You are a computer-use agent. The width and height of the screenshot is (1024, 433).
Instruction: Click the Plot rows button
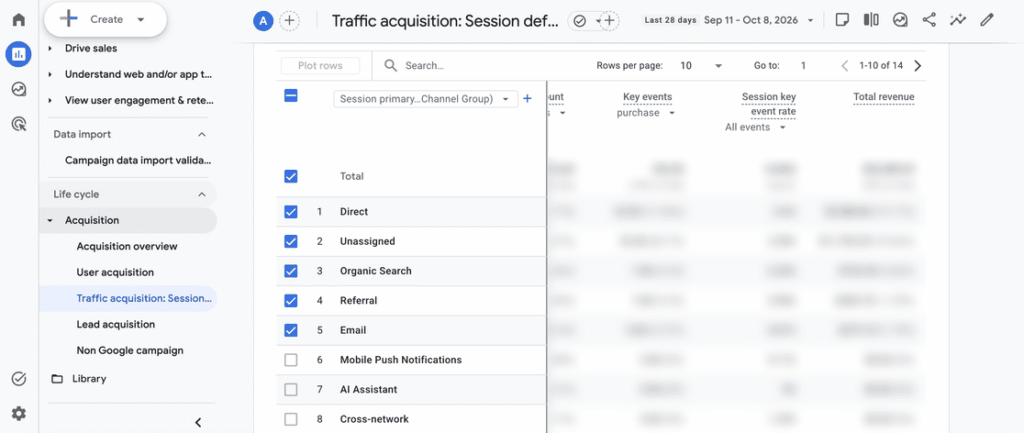[321, 65]
